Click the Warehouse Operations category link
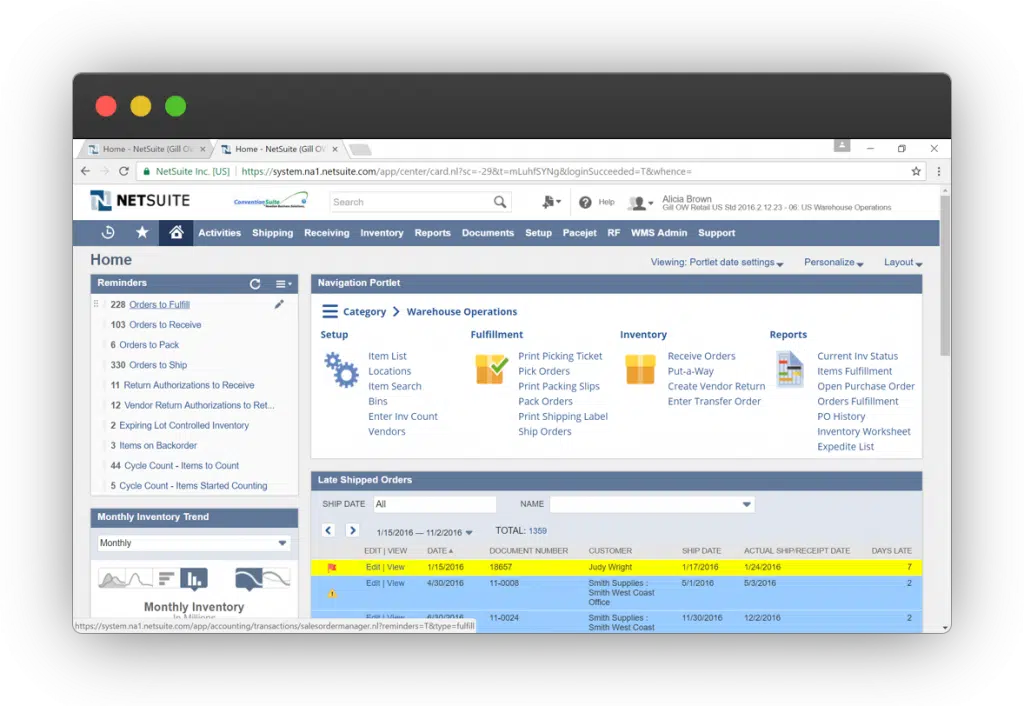1024x706 pixels. coord(462,312)
